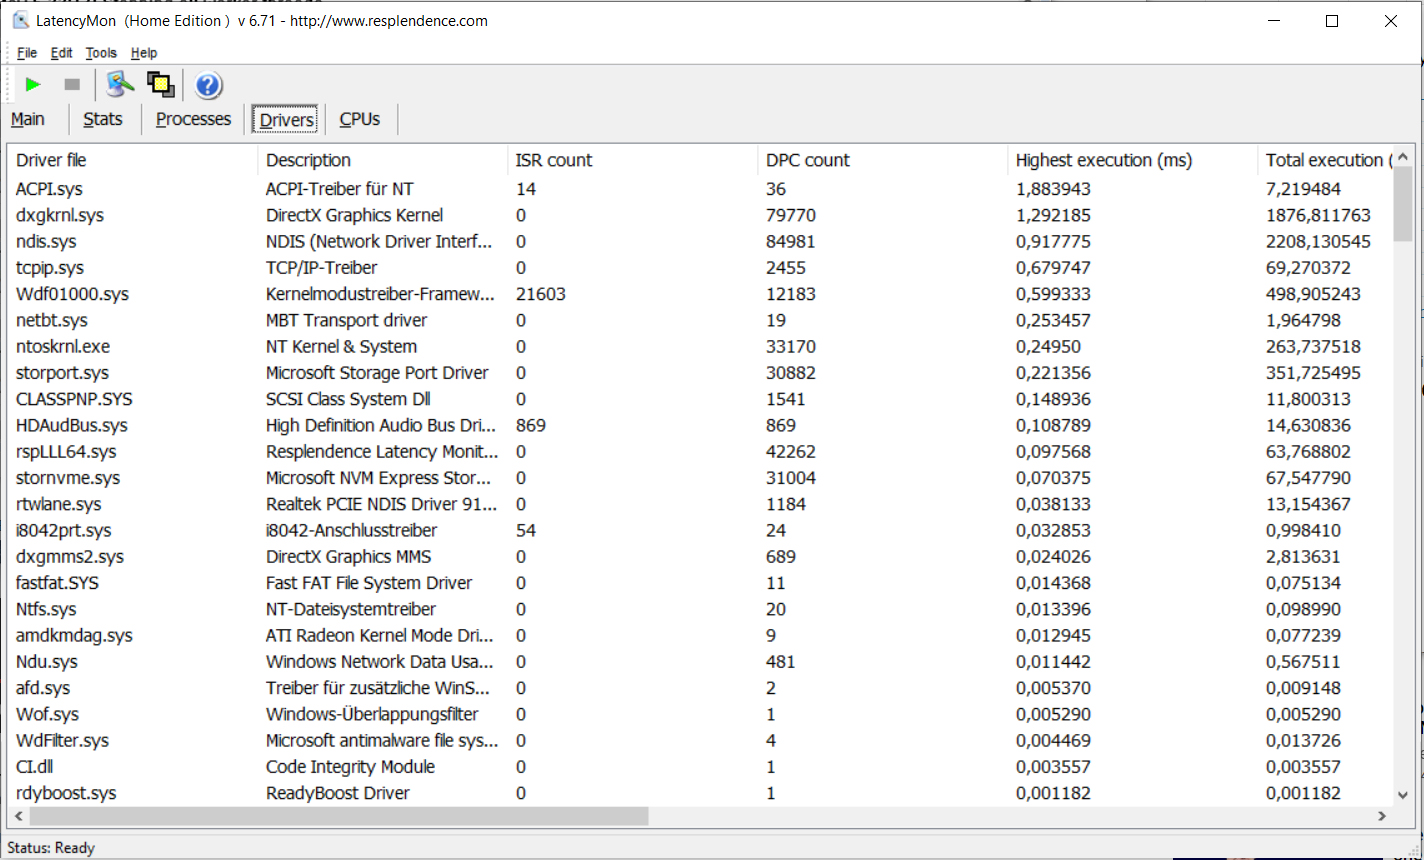Click the vertical scrollbar up arrow

1403,156
